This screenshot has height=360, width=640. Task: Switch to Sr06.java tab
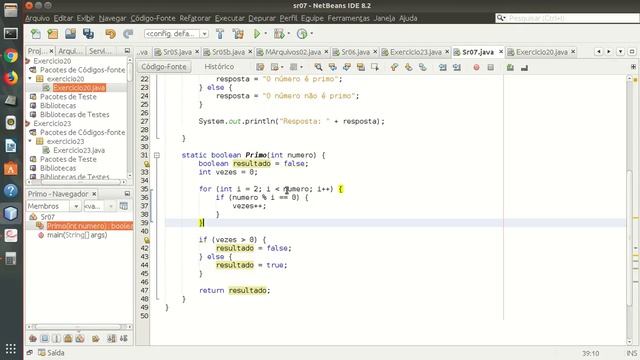(355, 52)
